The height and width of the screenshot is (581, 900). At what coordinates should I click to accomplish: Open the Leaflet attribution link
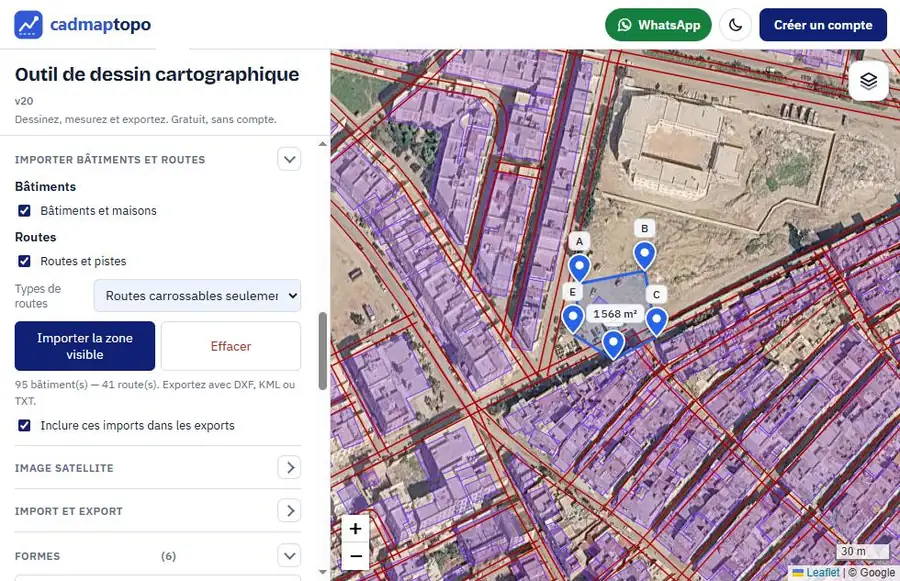click(x=823, y=572)
